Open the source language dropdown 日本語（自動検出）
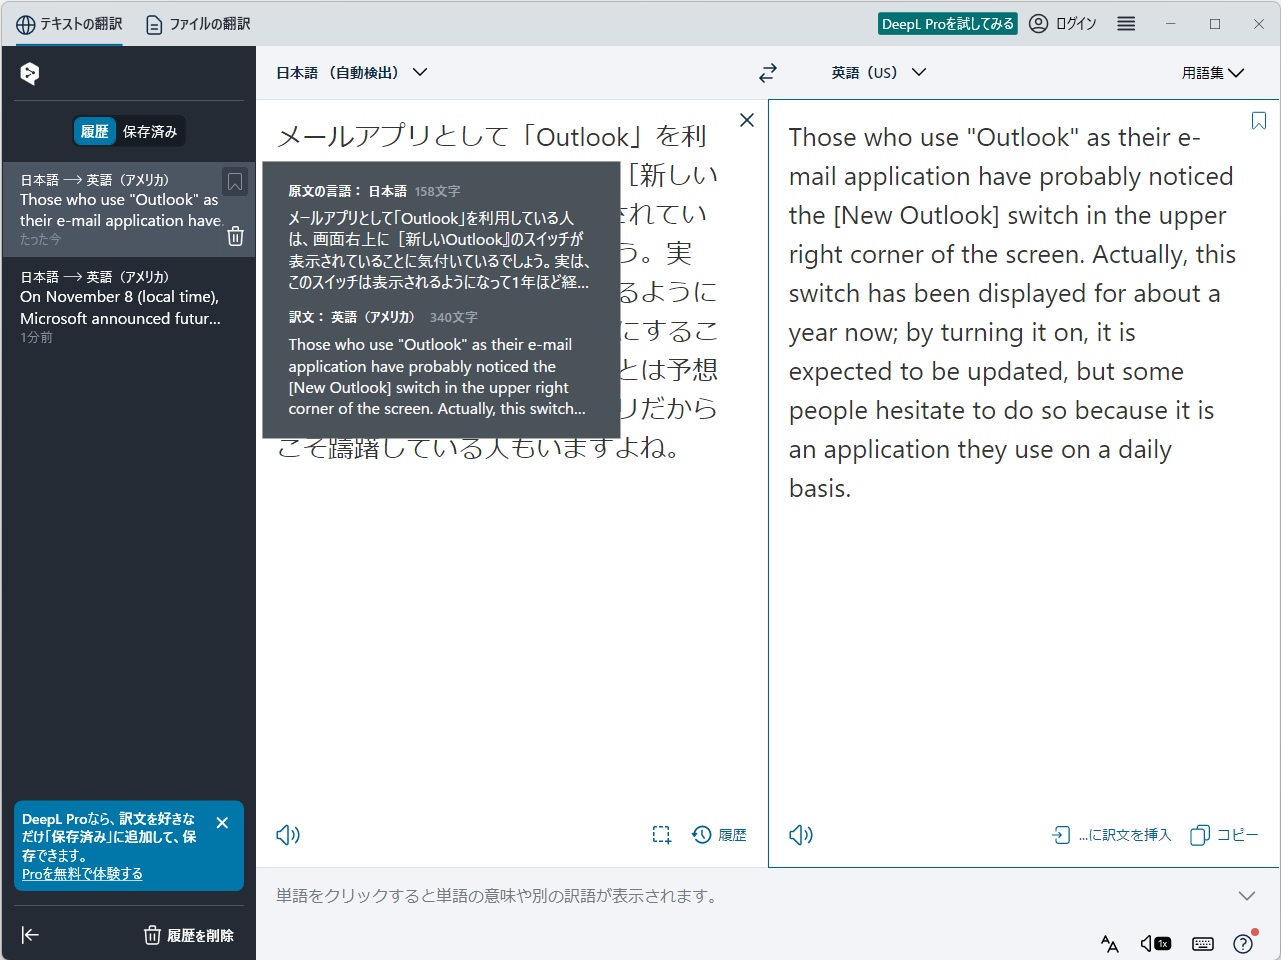The width and height of the screenshot is (1281, 960). [351, 72]
